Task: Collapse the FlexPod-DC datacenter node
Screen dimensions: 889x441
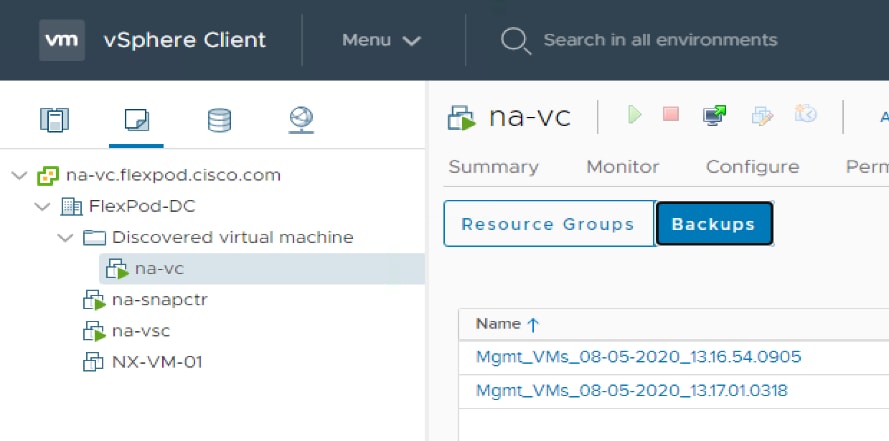Action: [x=43, y=206]
